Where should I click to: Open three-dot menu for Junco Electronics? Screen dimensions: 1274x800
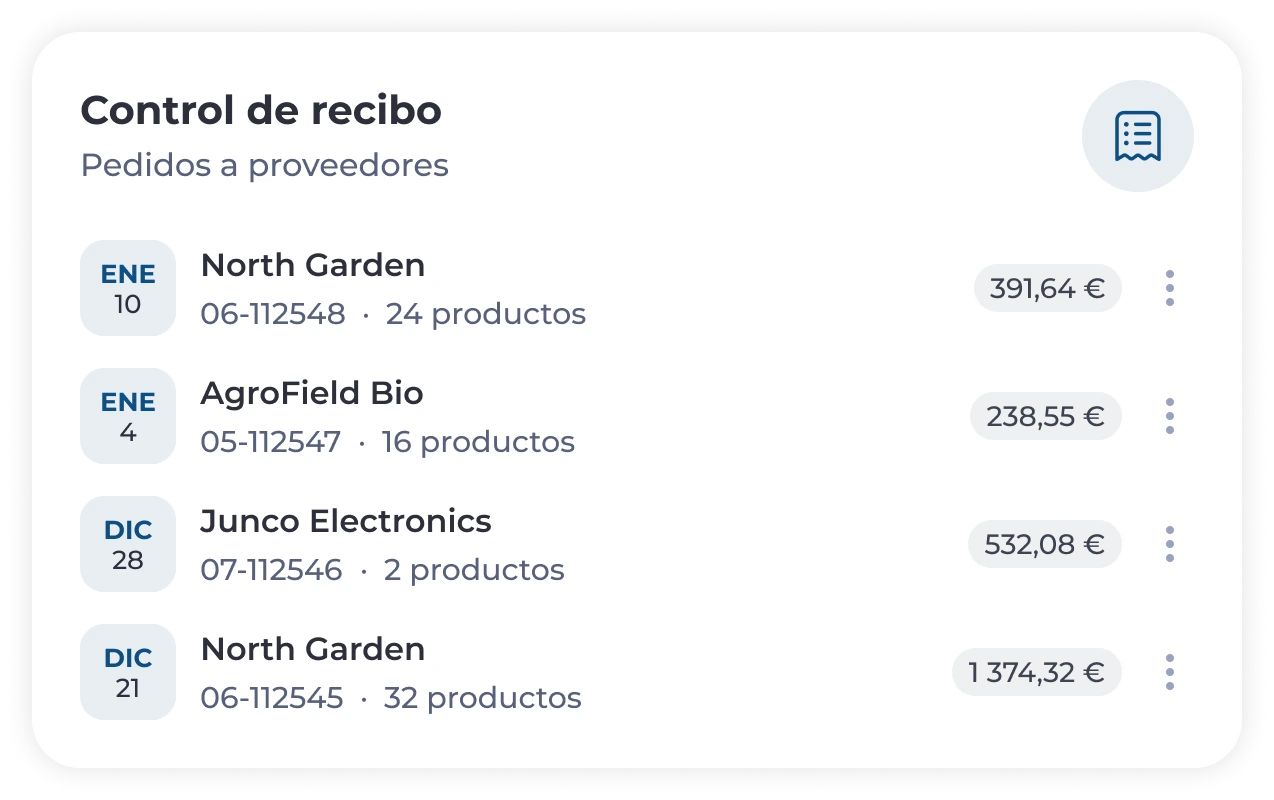pos(1169,544)
